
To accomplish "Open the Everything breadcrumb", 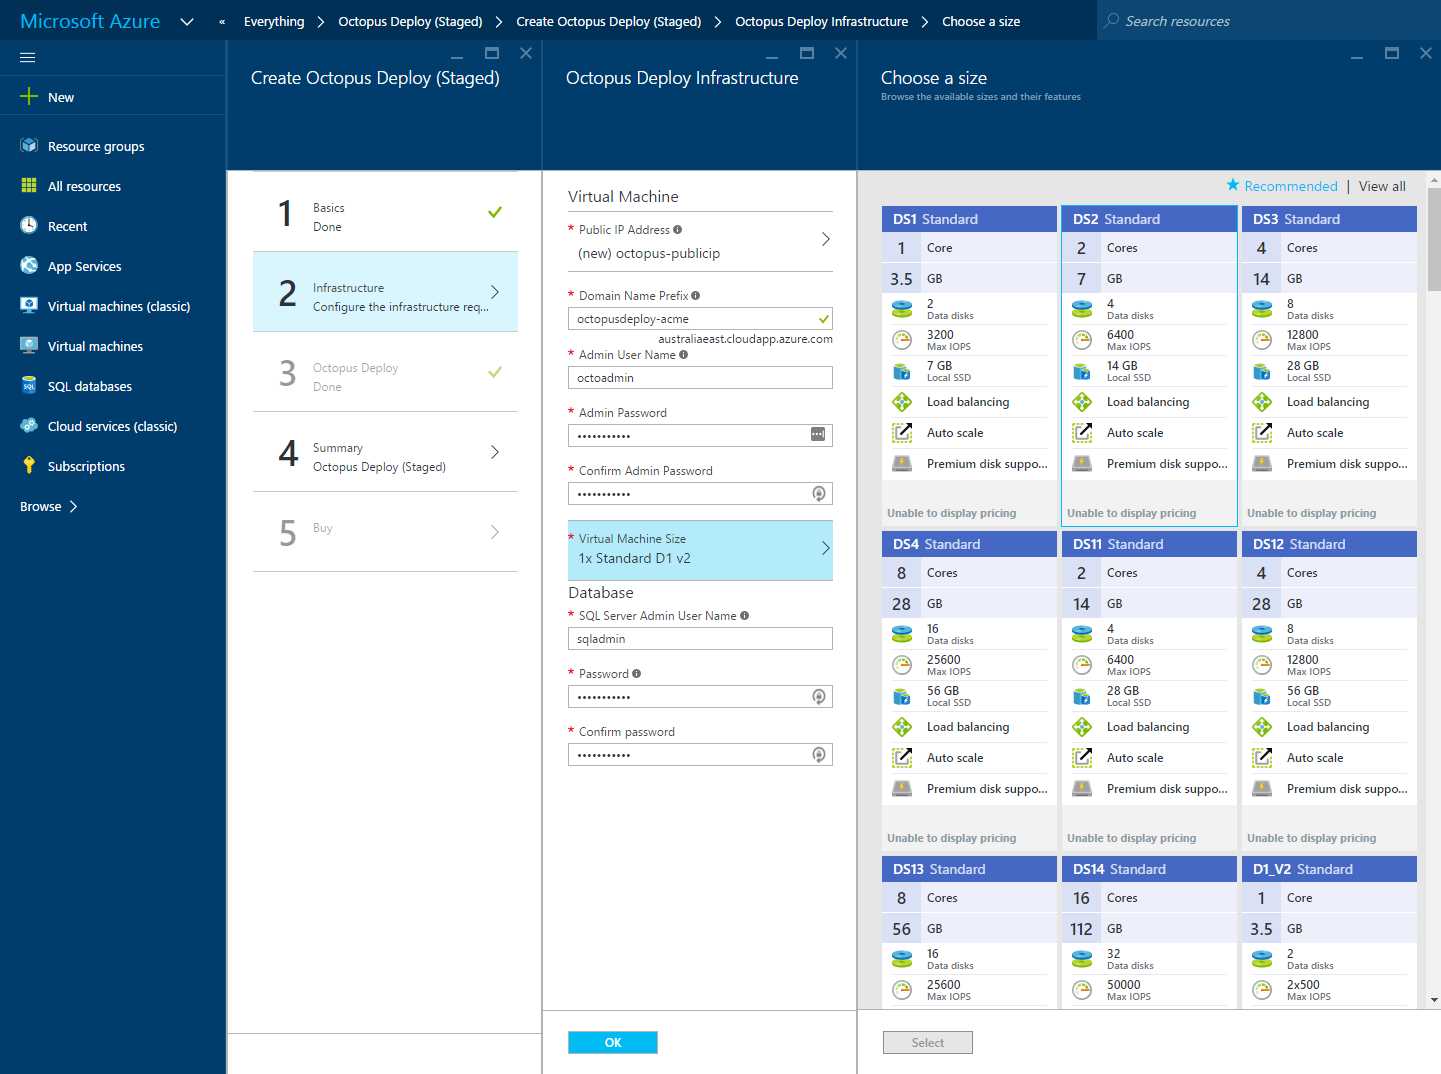I will [273, 20].
